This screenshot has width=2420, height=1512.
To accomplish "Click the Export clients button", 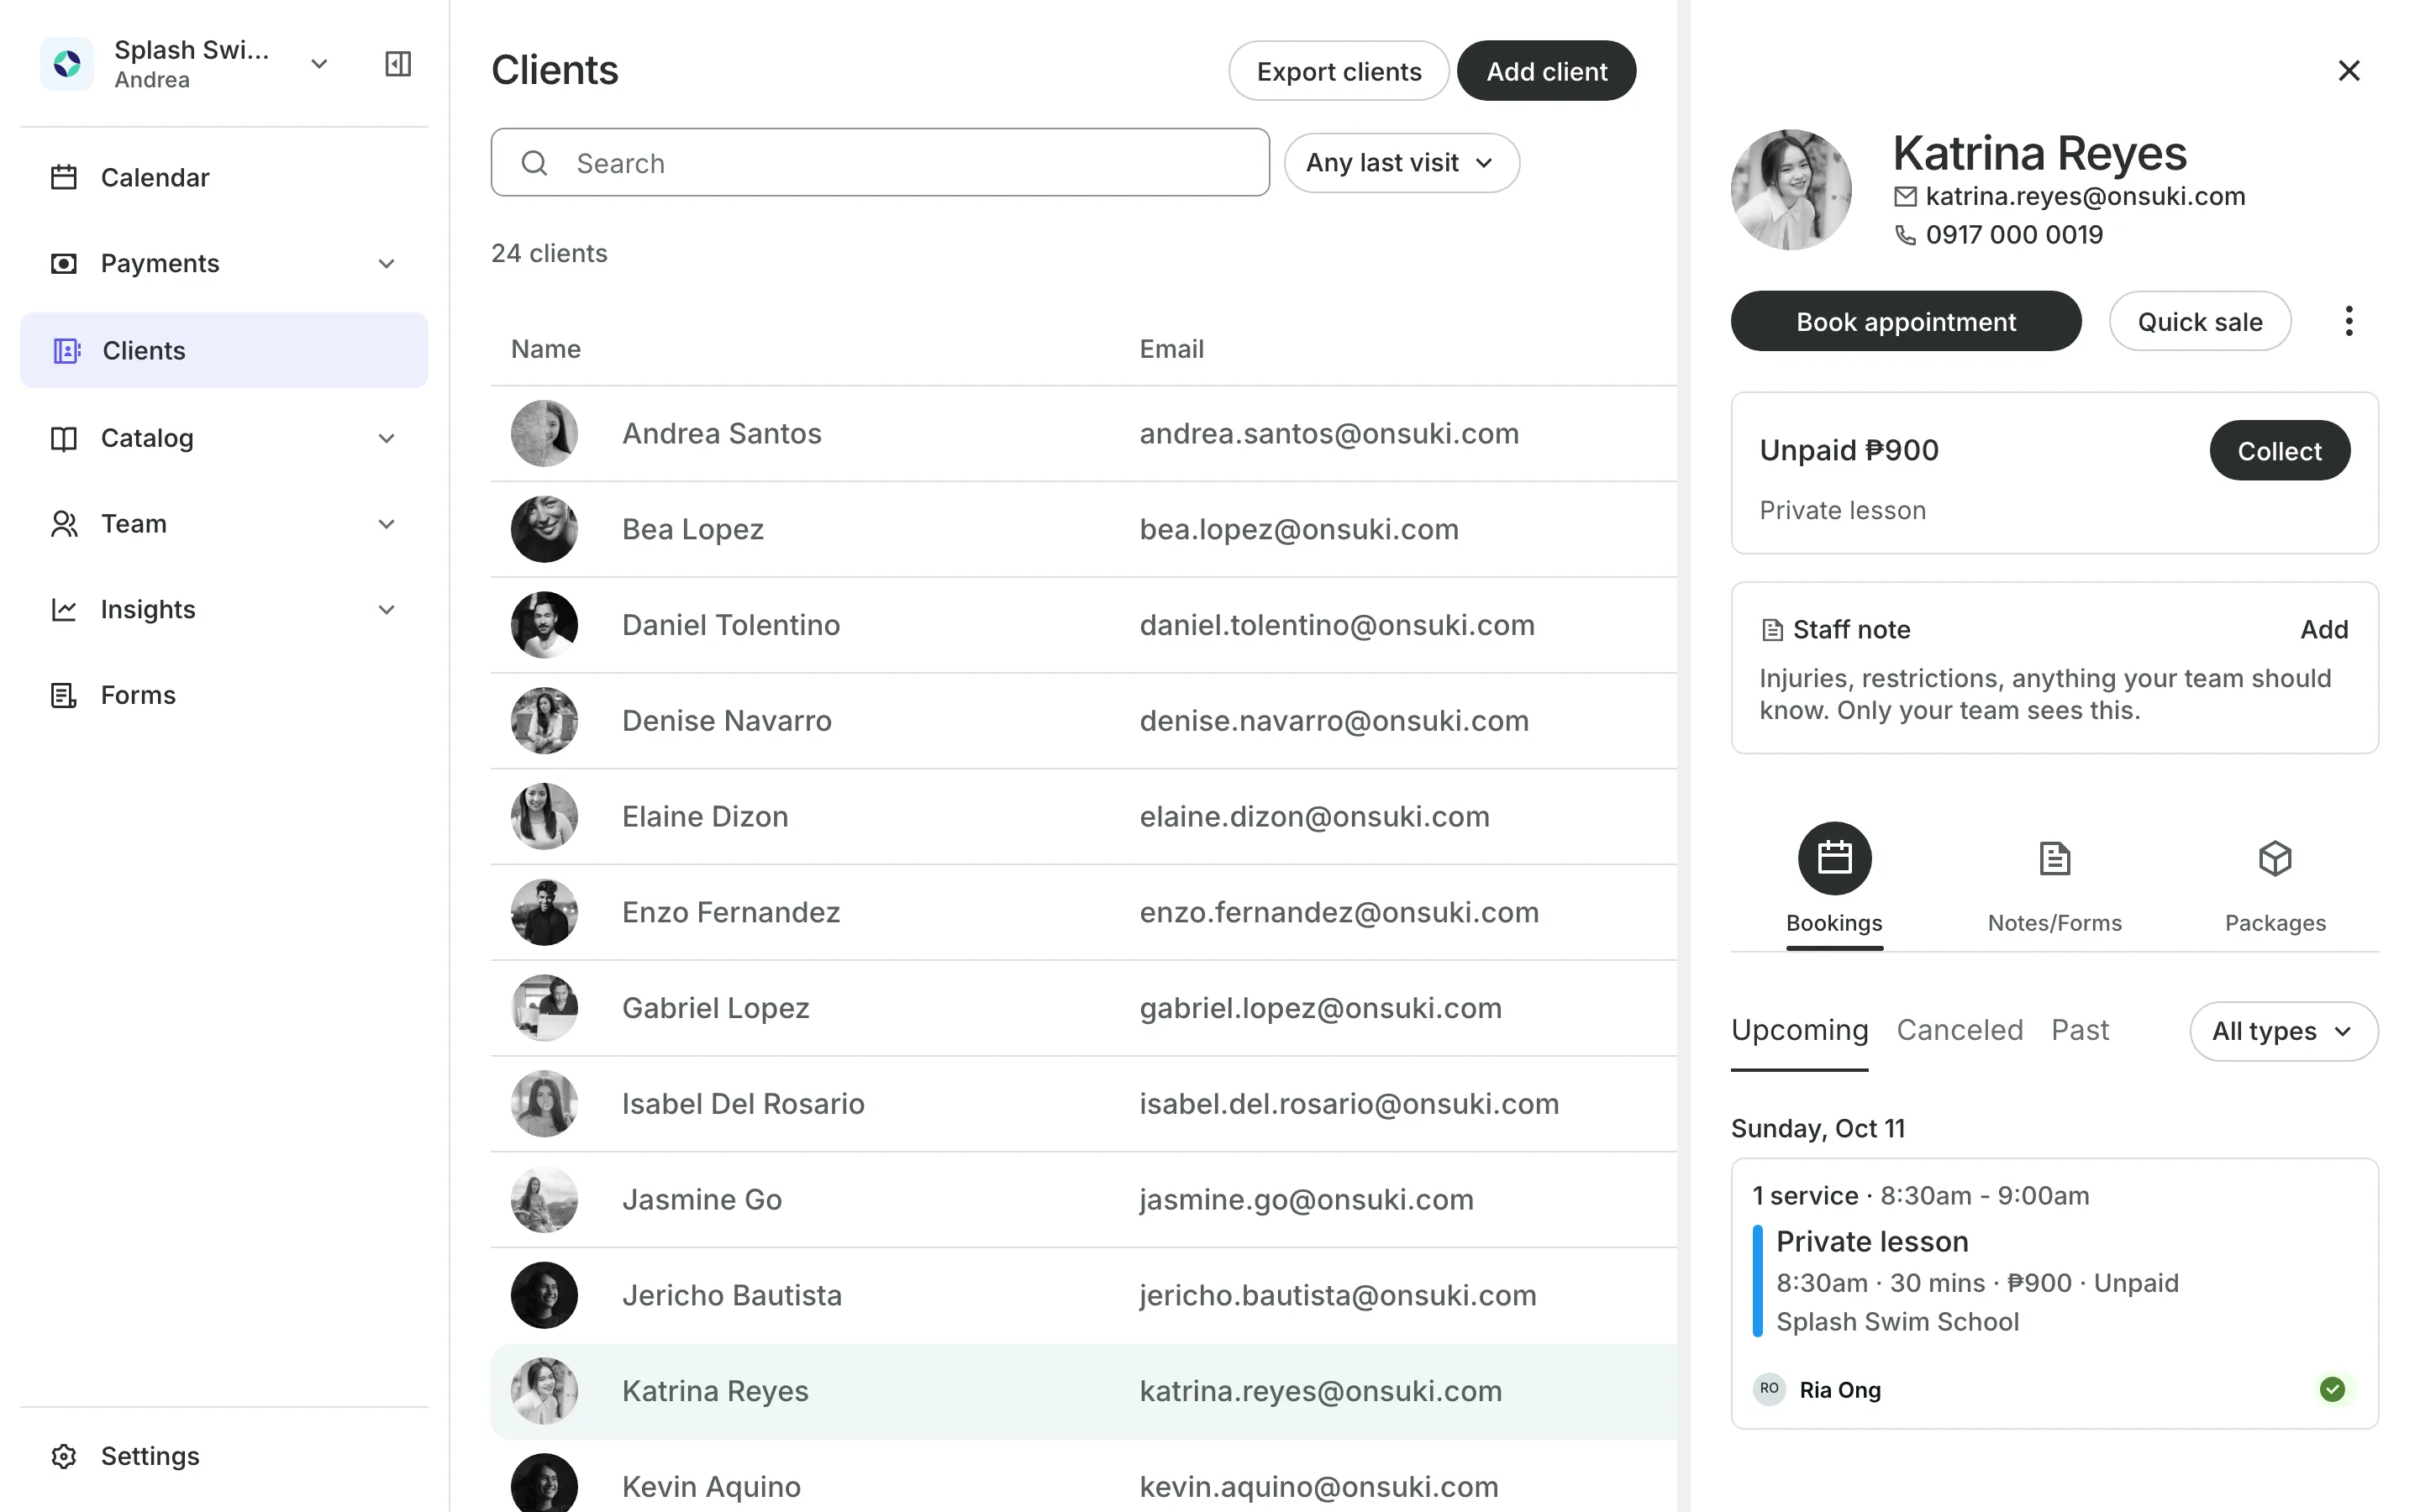I will [1338, 71].
